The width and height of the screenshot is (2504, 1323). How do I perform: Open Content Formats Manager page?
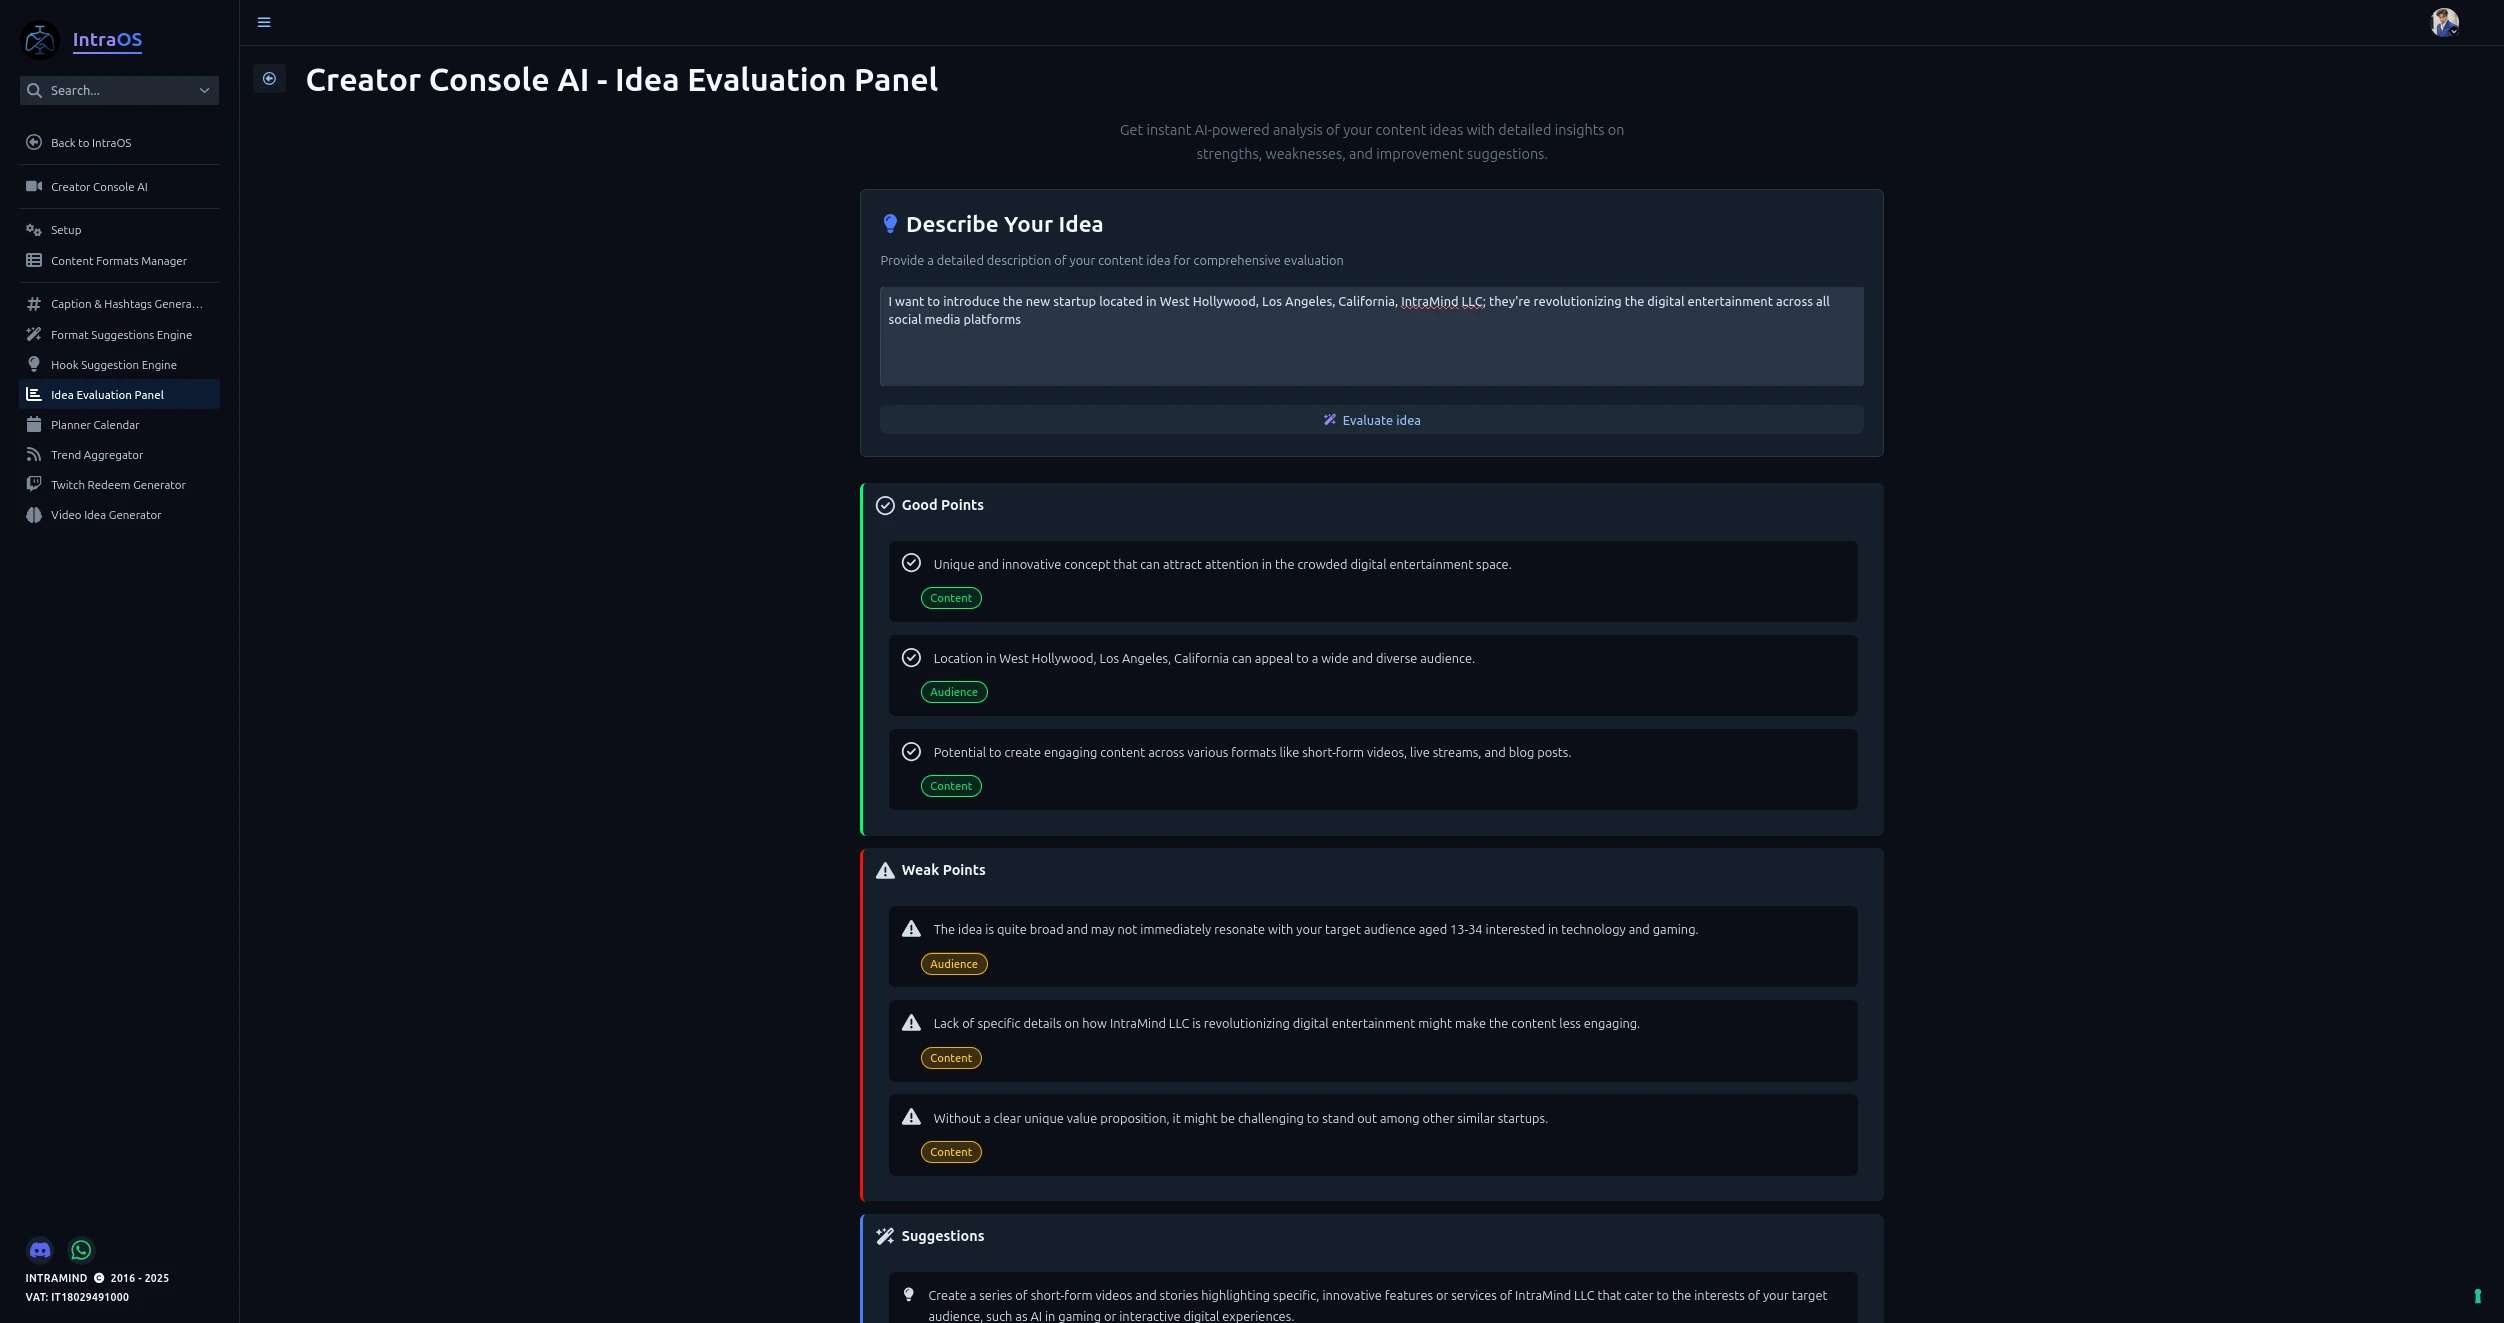point(118,261)
